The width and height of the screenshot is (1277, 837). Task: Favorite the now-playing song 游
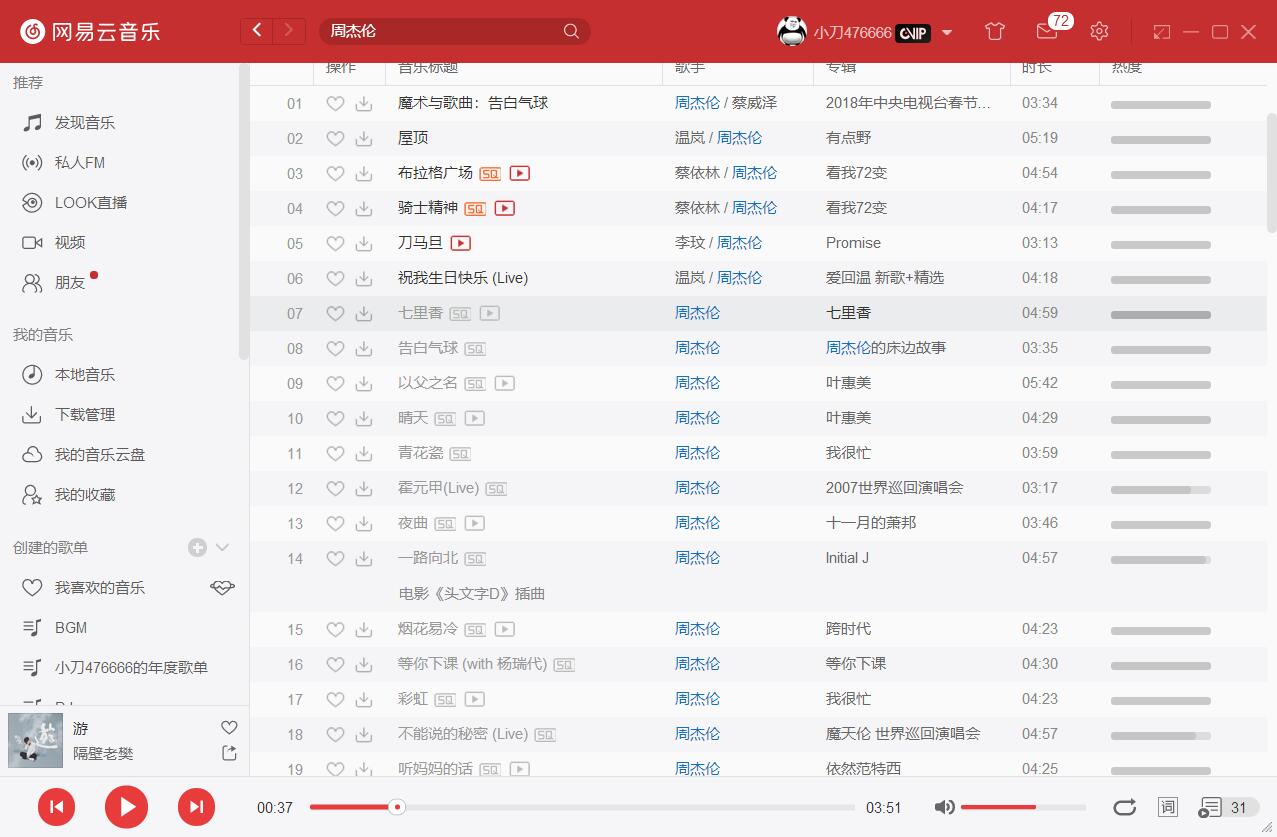229,727
